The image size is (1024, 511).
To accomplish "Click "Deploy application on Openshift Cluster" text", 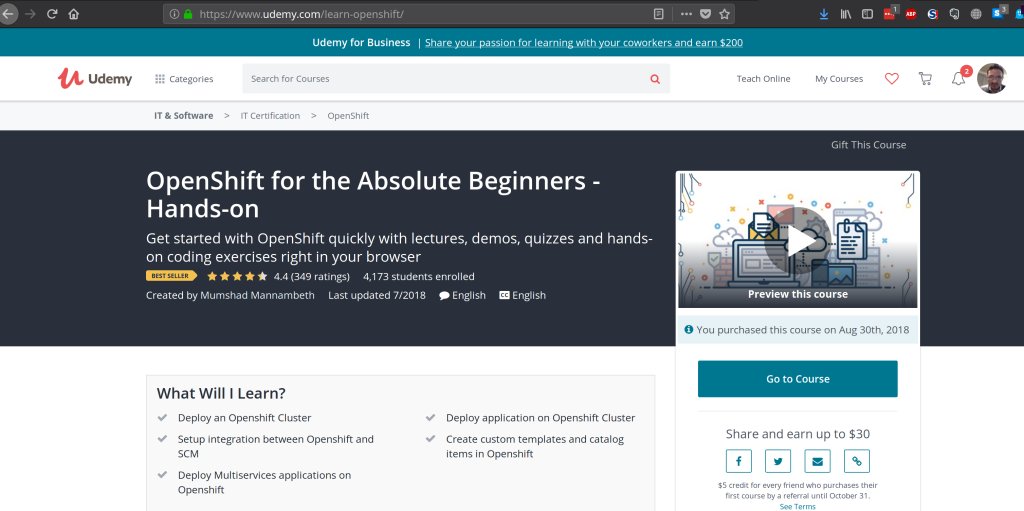I will 541,418.
